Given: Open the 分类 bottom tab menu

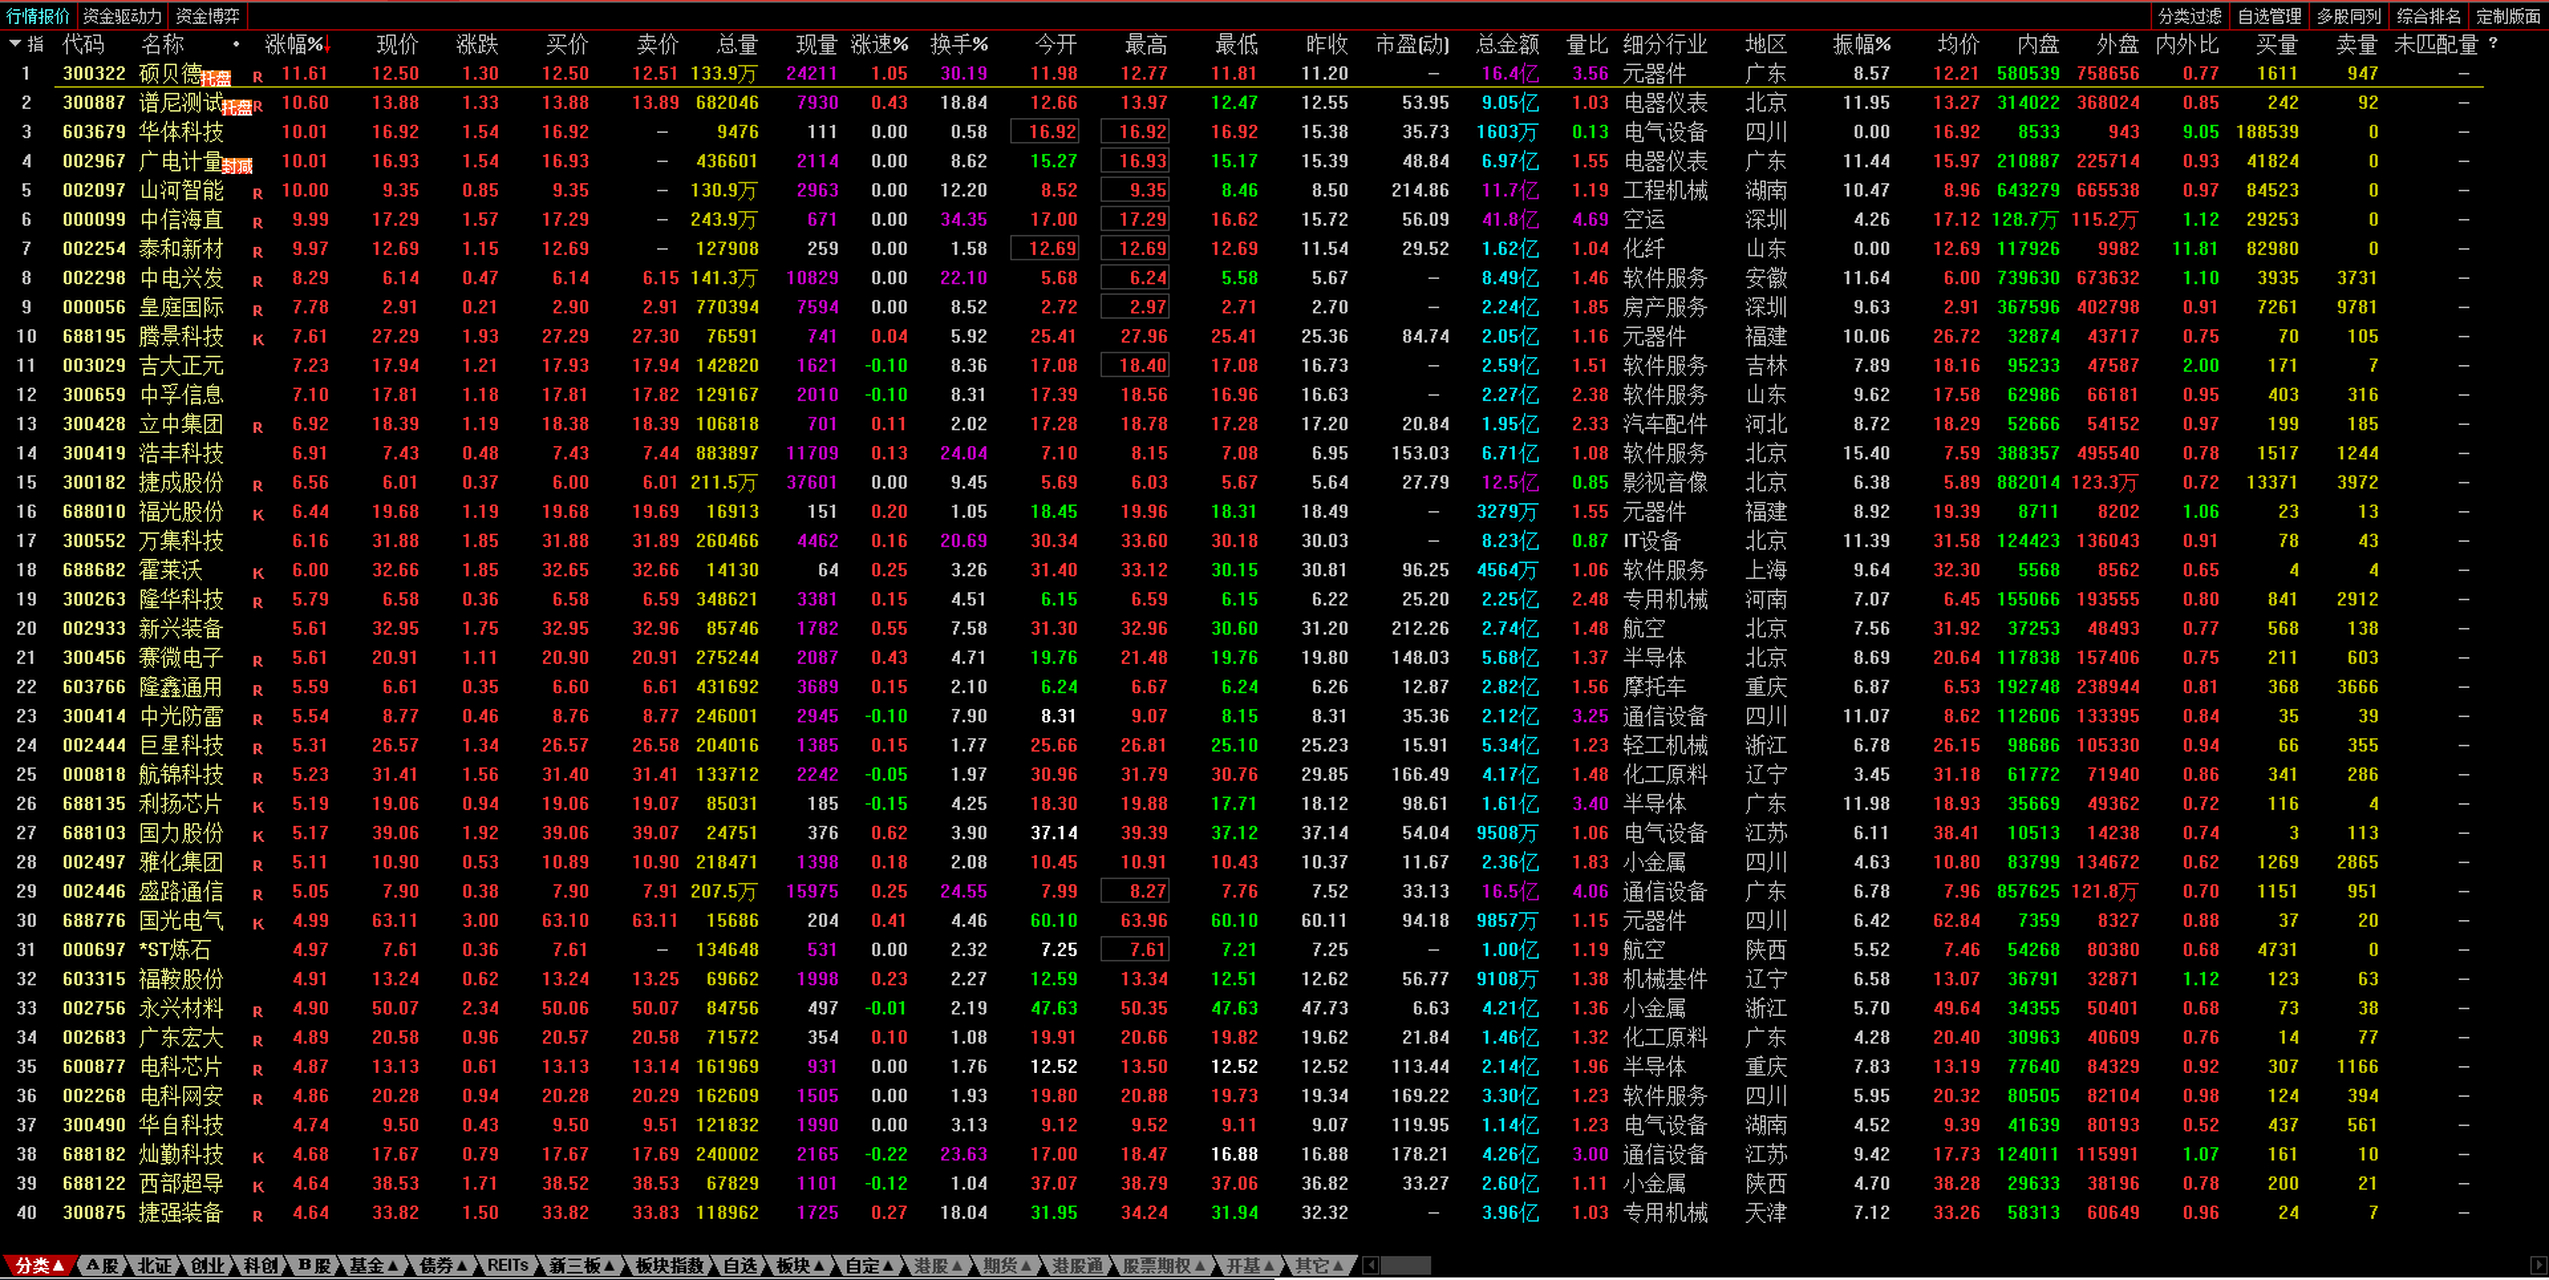Looking at the screenshot, I should click(39, 1266).
